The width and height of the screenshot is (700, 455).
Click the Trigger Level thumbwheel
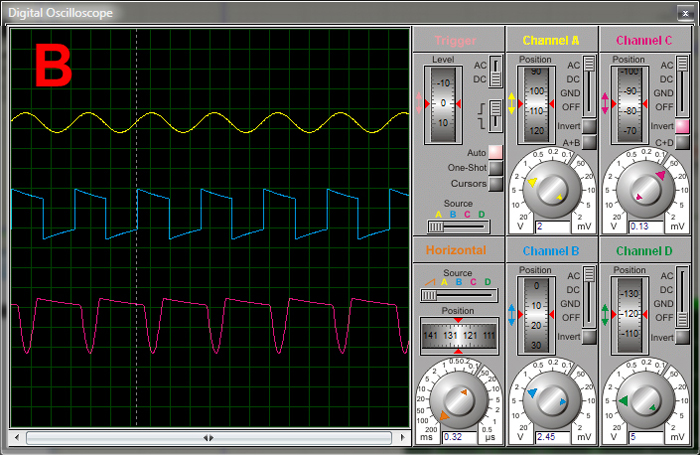click(x=443, y=104)
